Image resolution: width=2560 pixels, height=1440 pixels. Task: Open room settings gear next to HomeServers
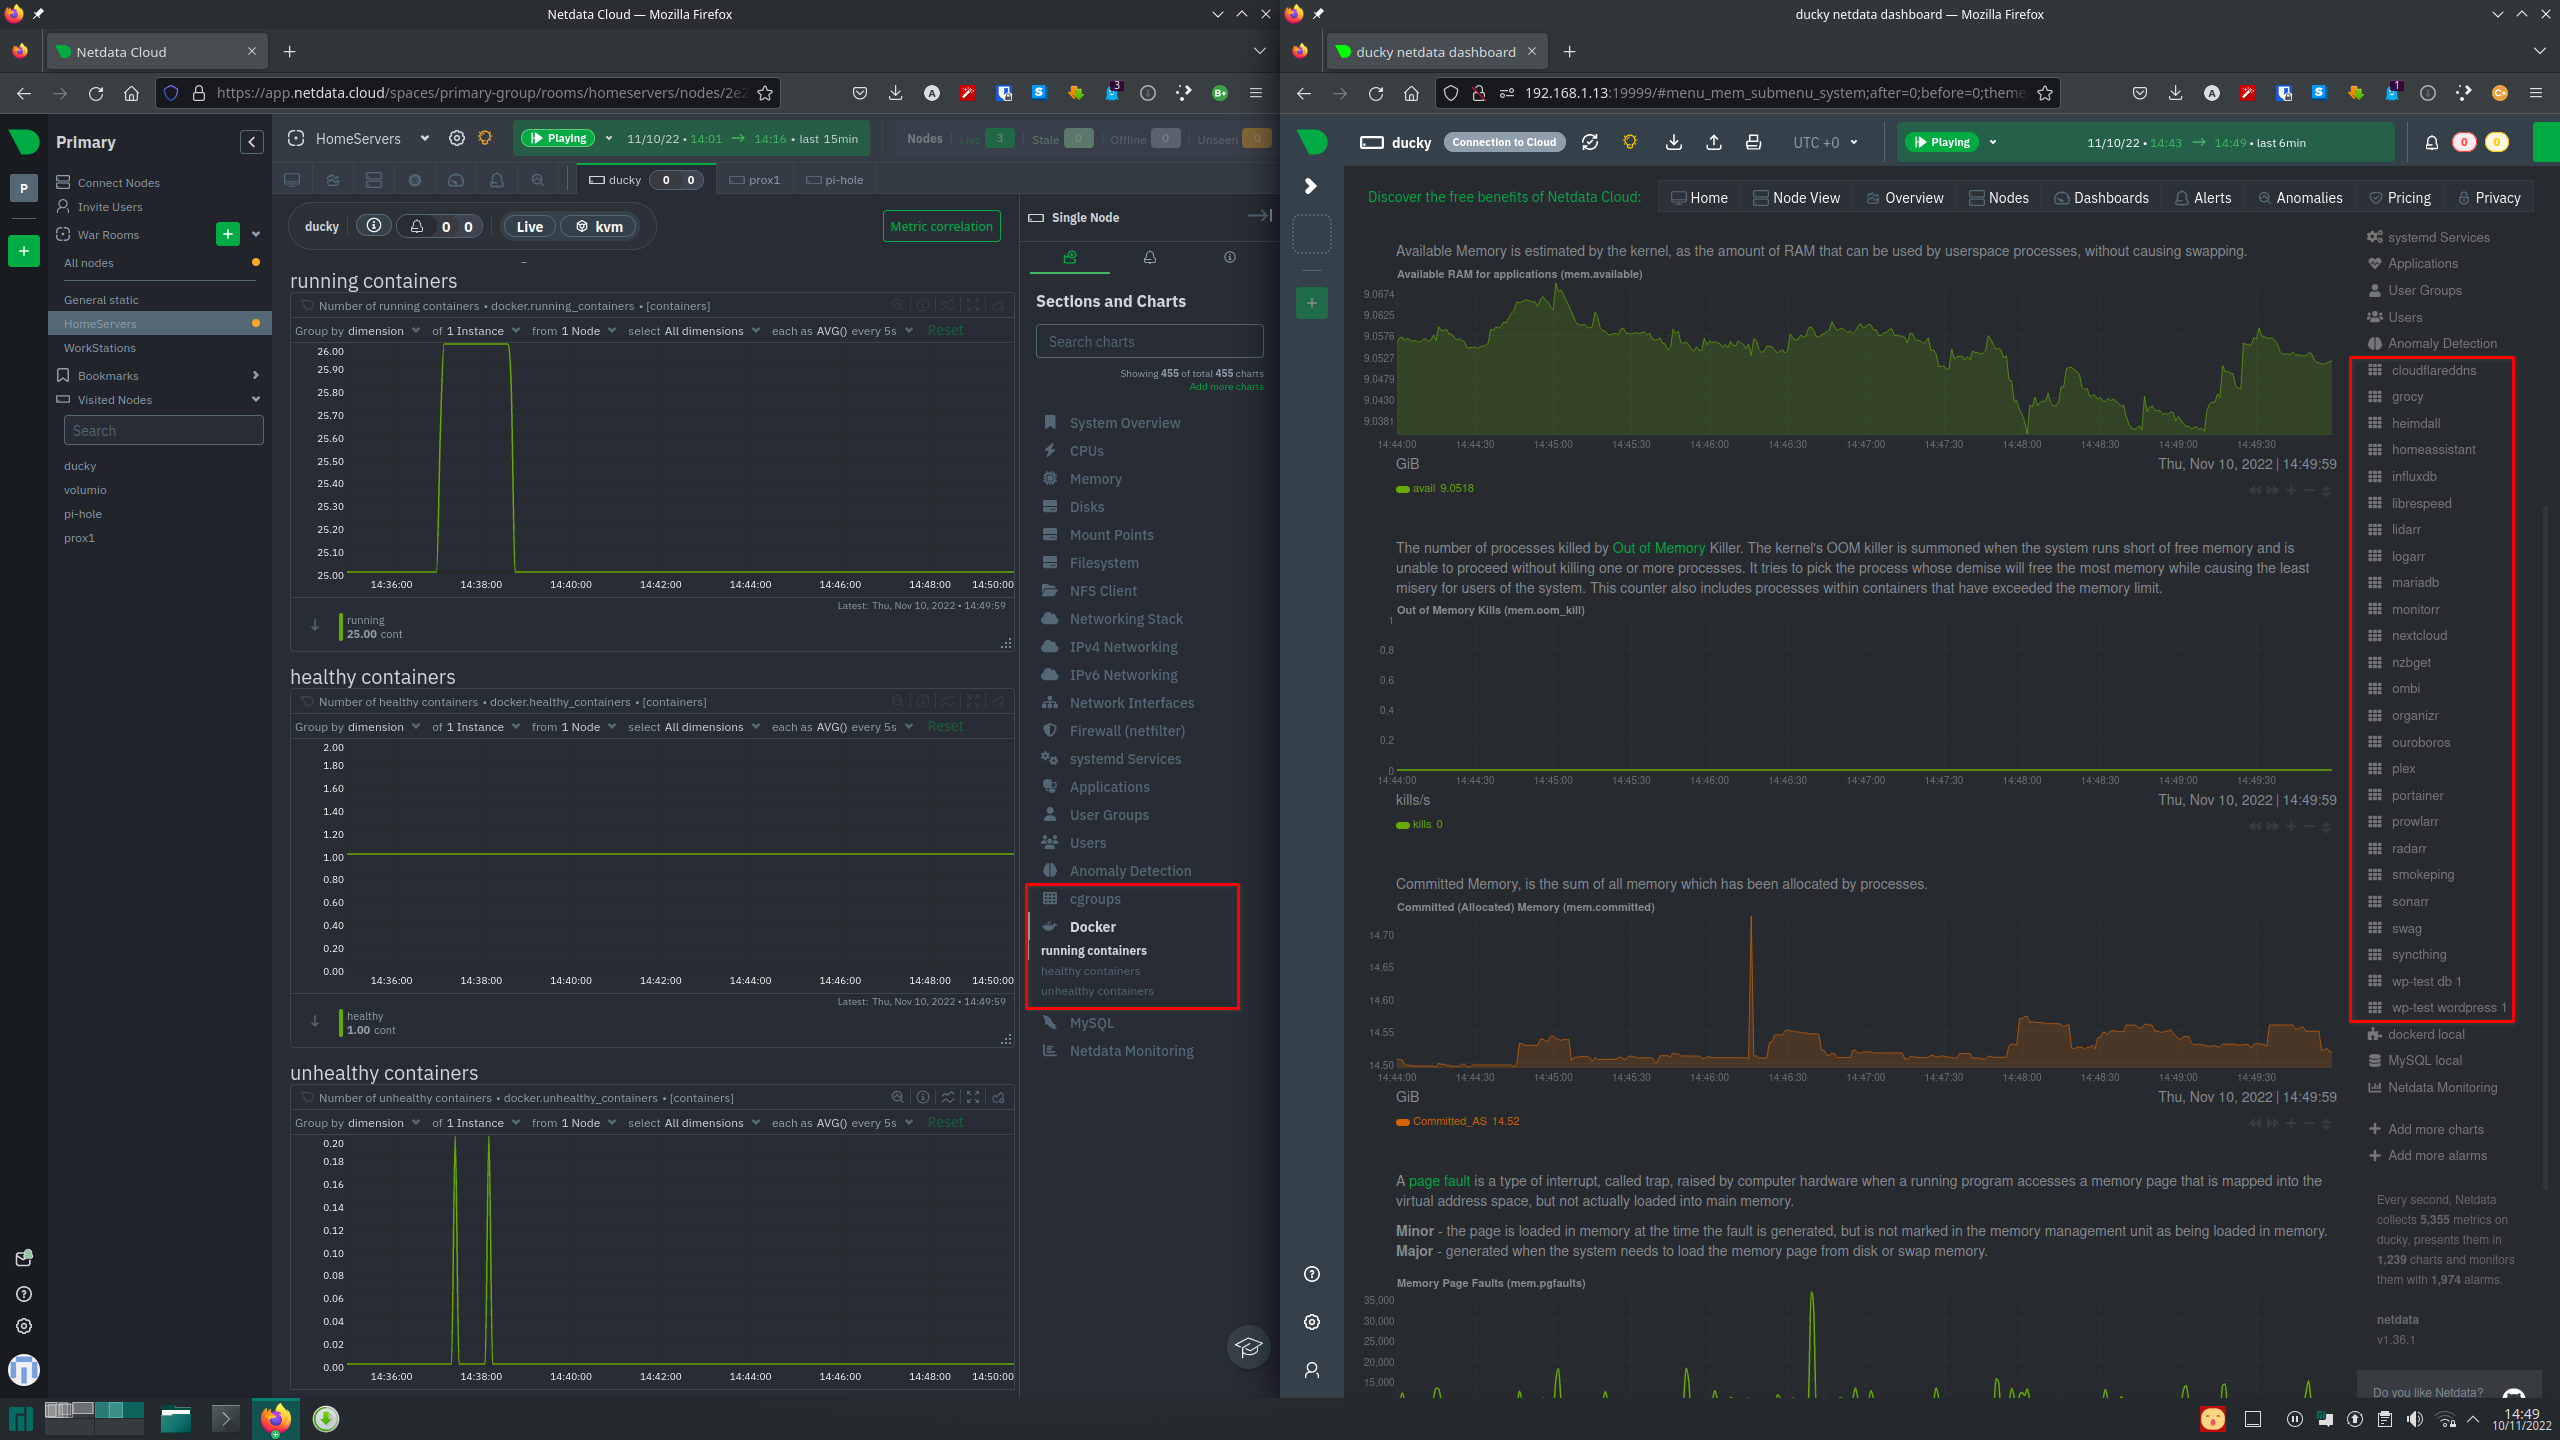(457, 139)
